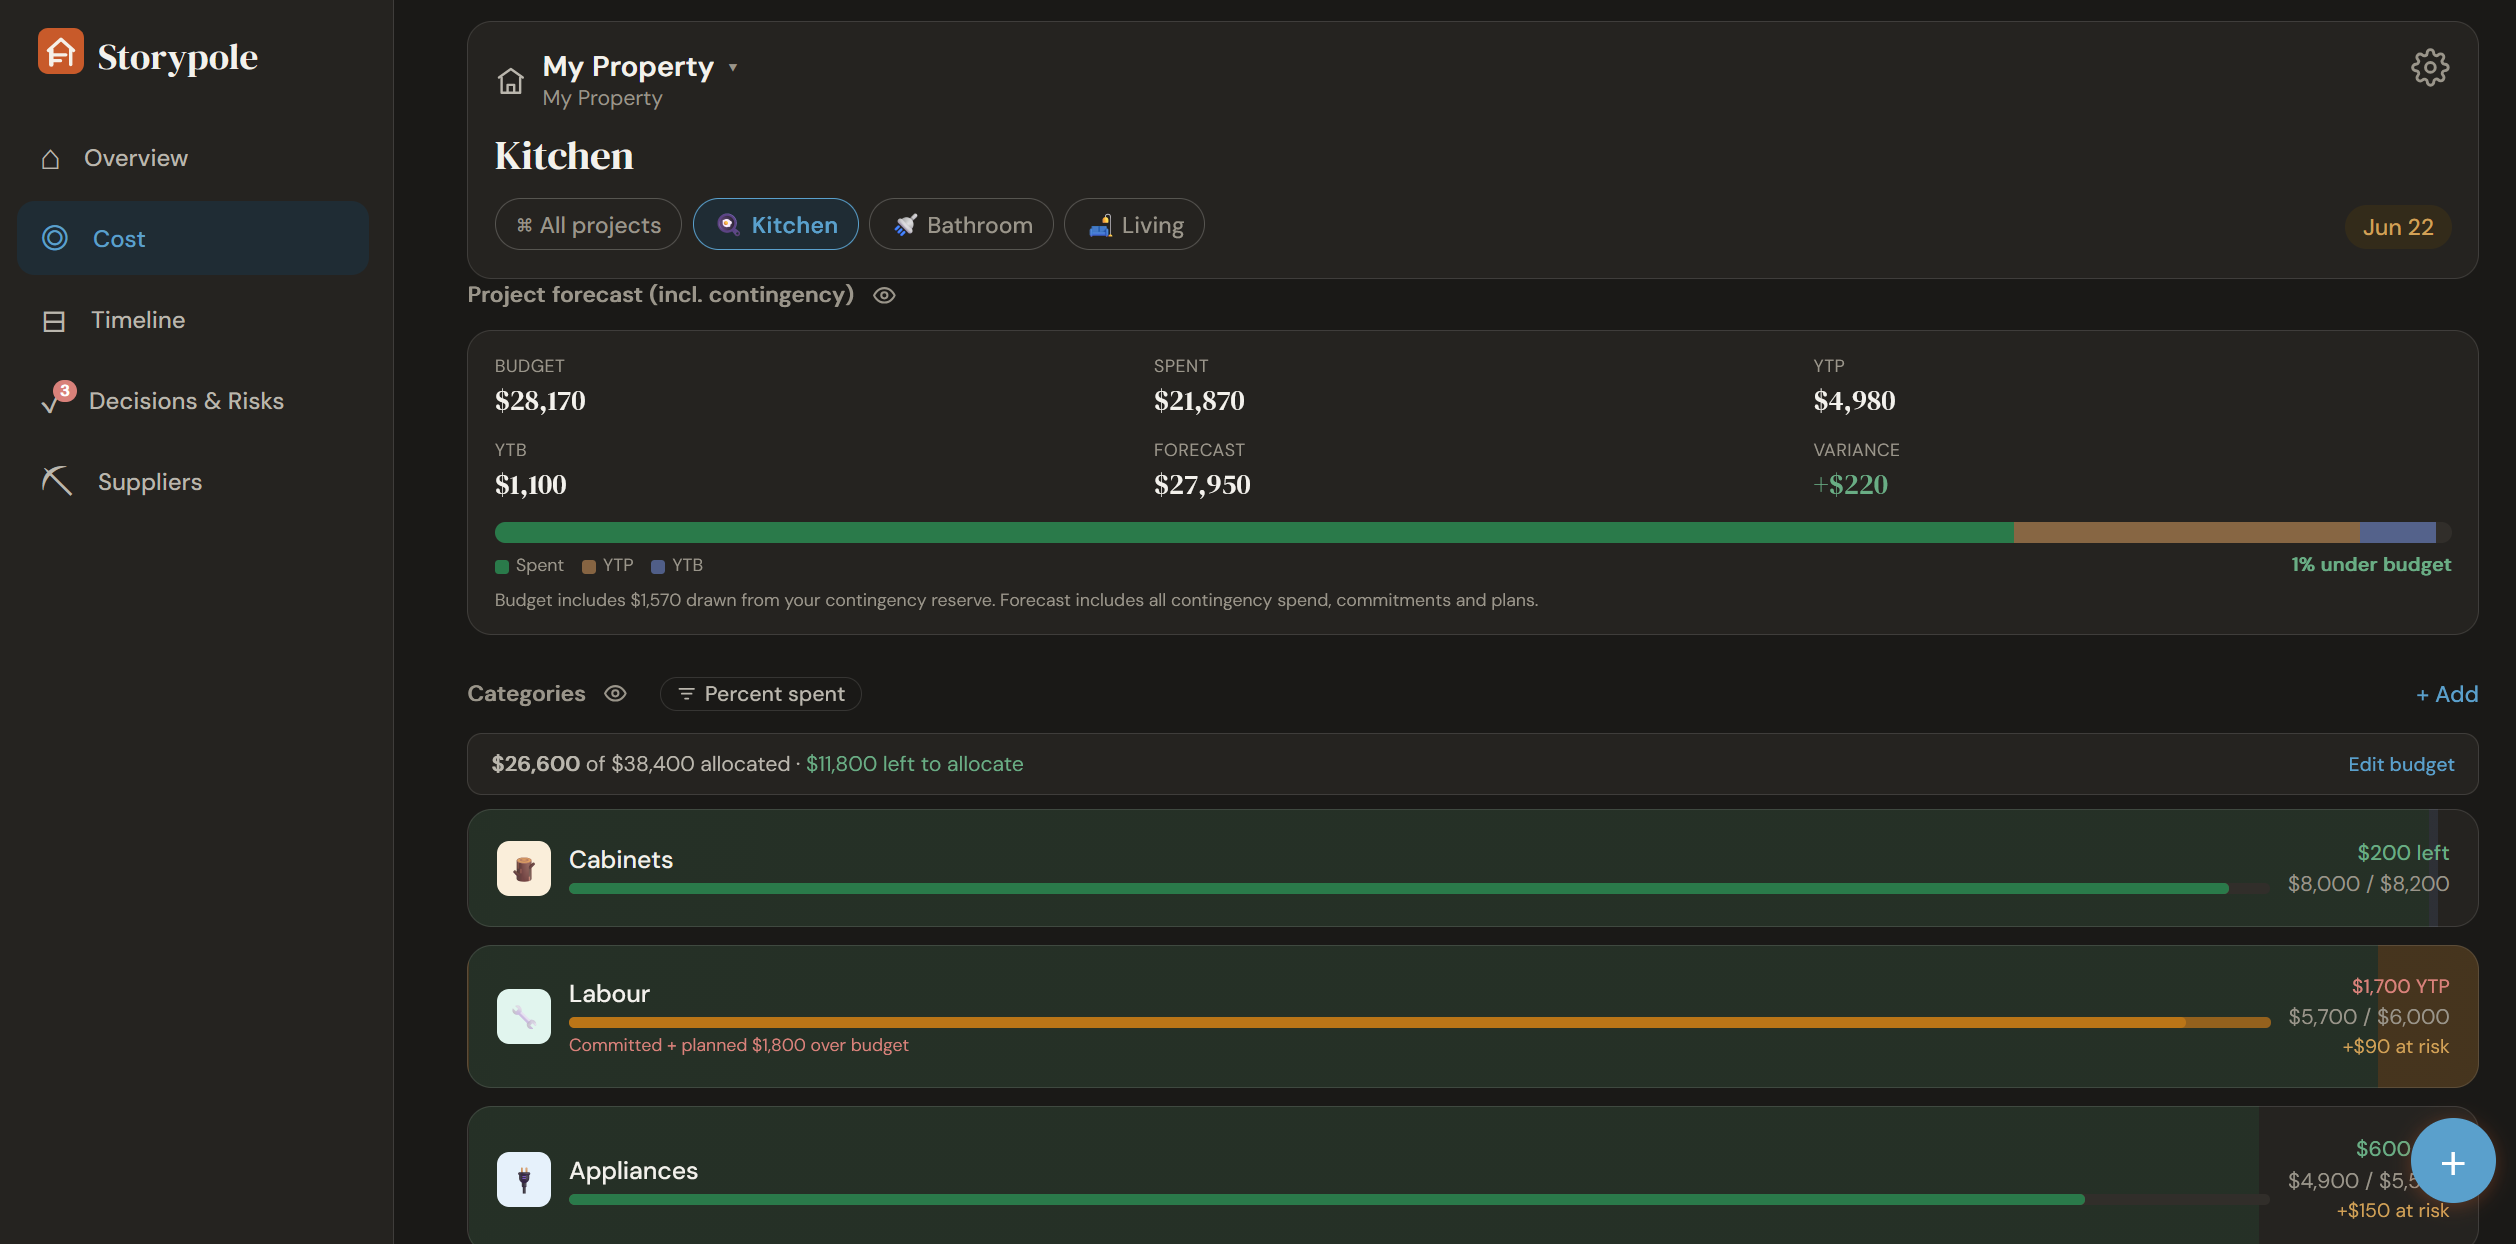
Task: Click the YTP legend swatch
Action: pyautogui.click(x=589, y=567)
